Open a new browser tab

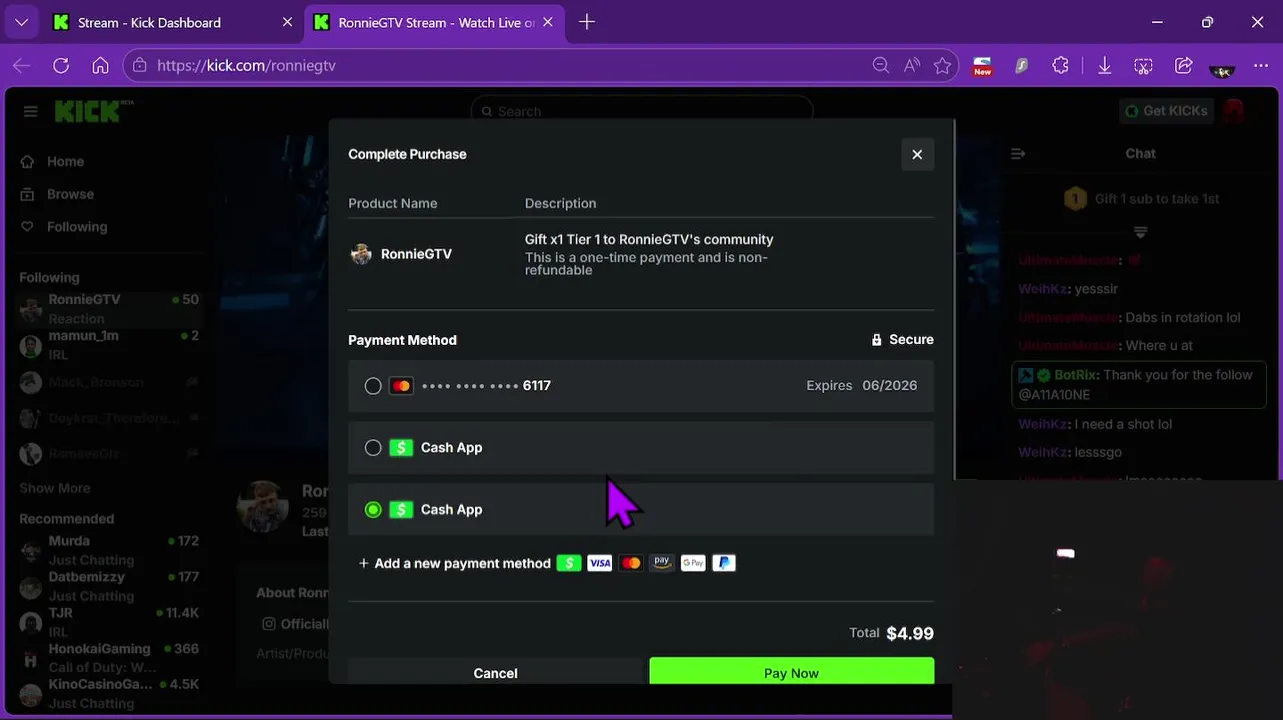coord(587,22)
